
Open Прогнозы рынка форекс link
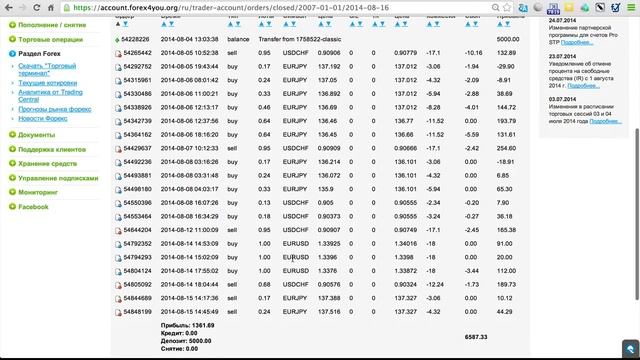coord(55,109)
